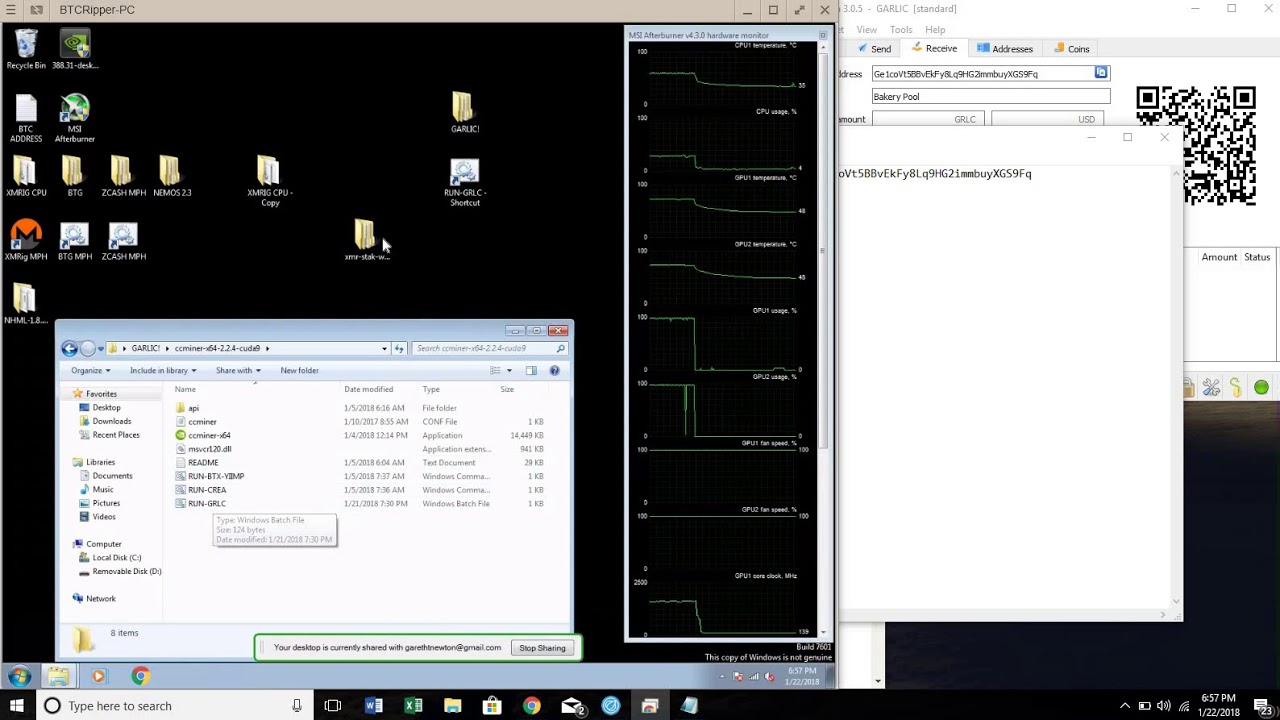Select Downloads under Favorites in Explorer
Viewport: 1280px width, 720px height.
click(x=111, y=421)
